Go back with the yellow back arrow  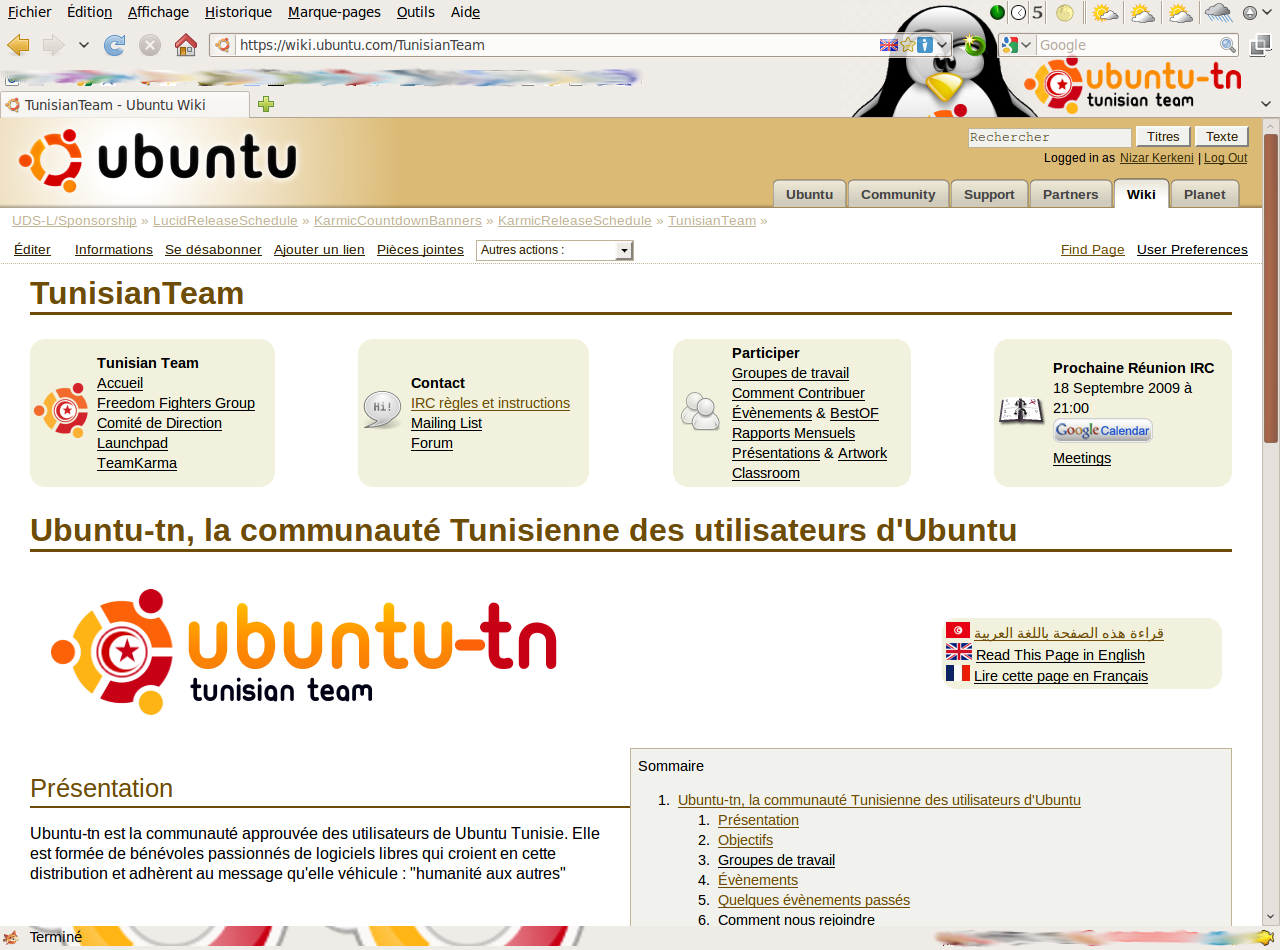click(18, 45)
